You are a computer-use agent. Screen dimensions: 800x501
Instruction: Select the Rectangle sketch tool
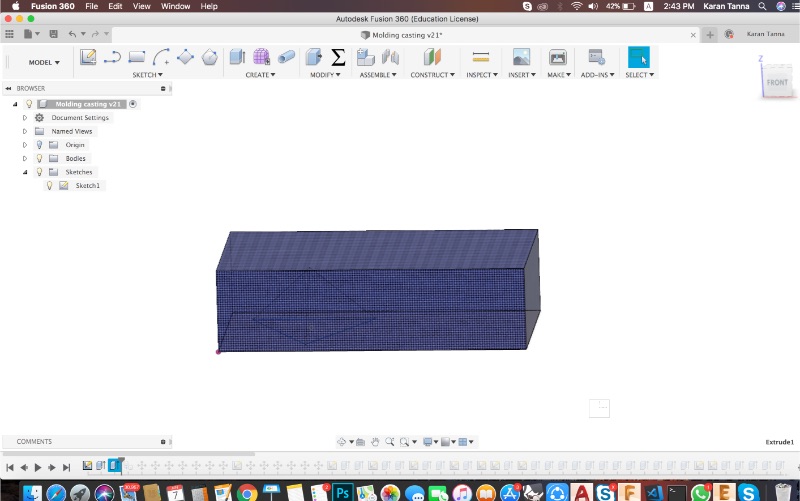(x=137, y=57)
